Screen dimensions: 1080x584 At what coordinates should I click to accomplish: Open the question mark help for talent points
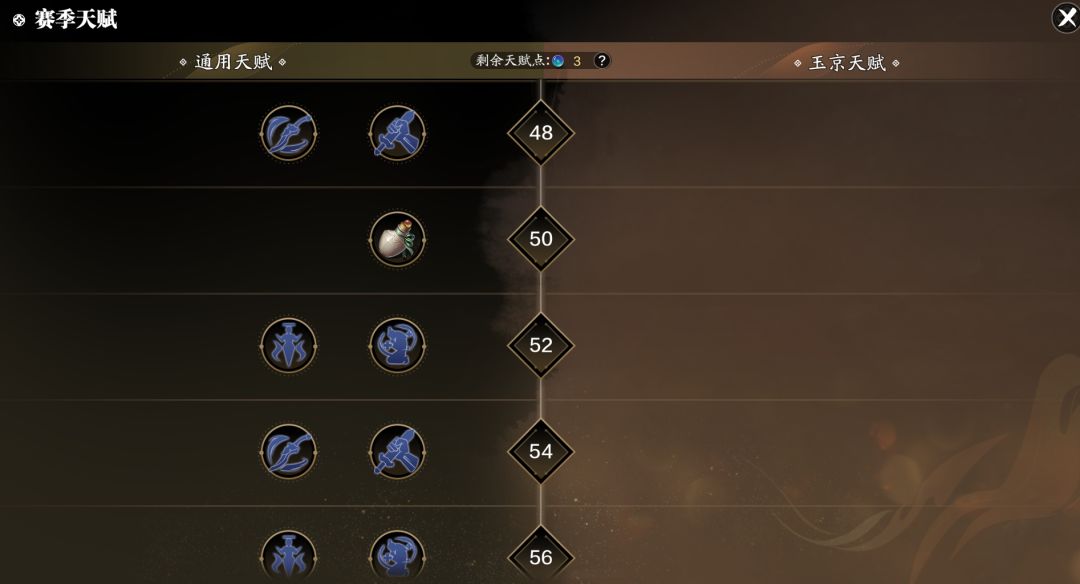click(601, 61)
